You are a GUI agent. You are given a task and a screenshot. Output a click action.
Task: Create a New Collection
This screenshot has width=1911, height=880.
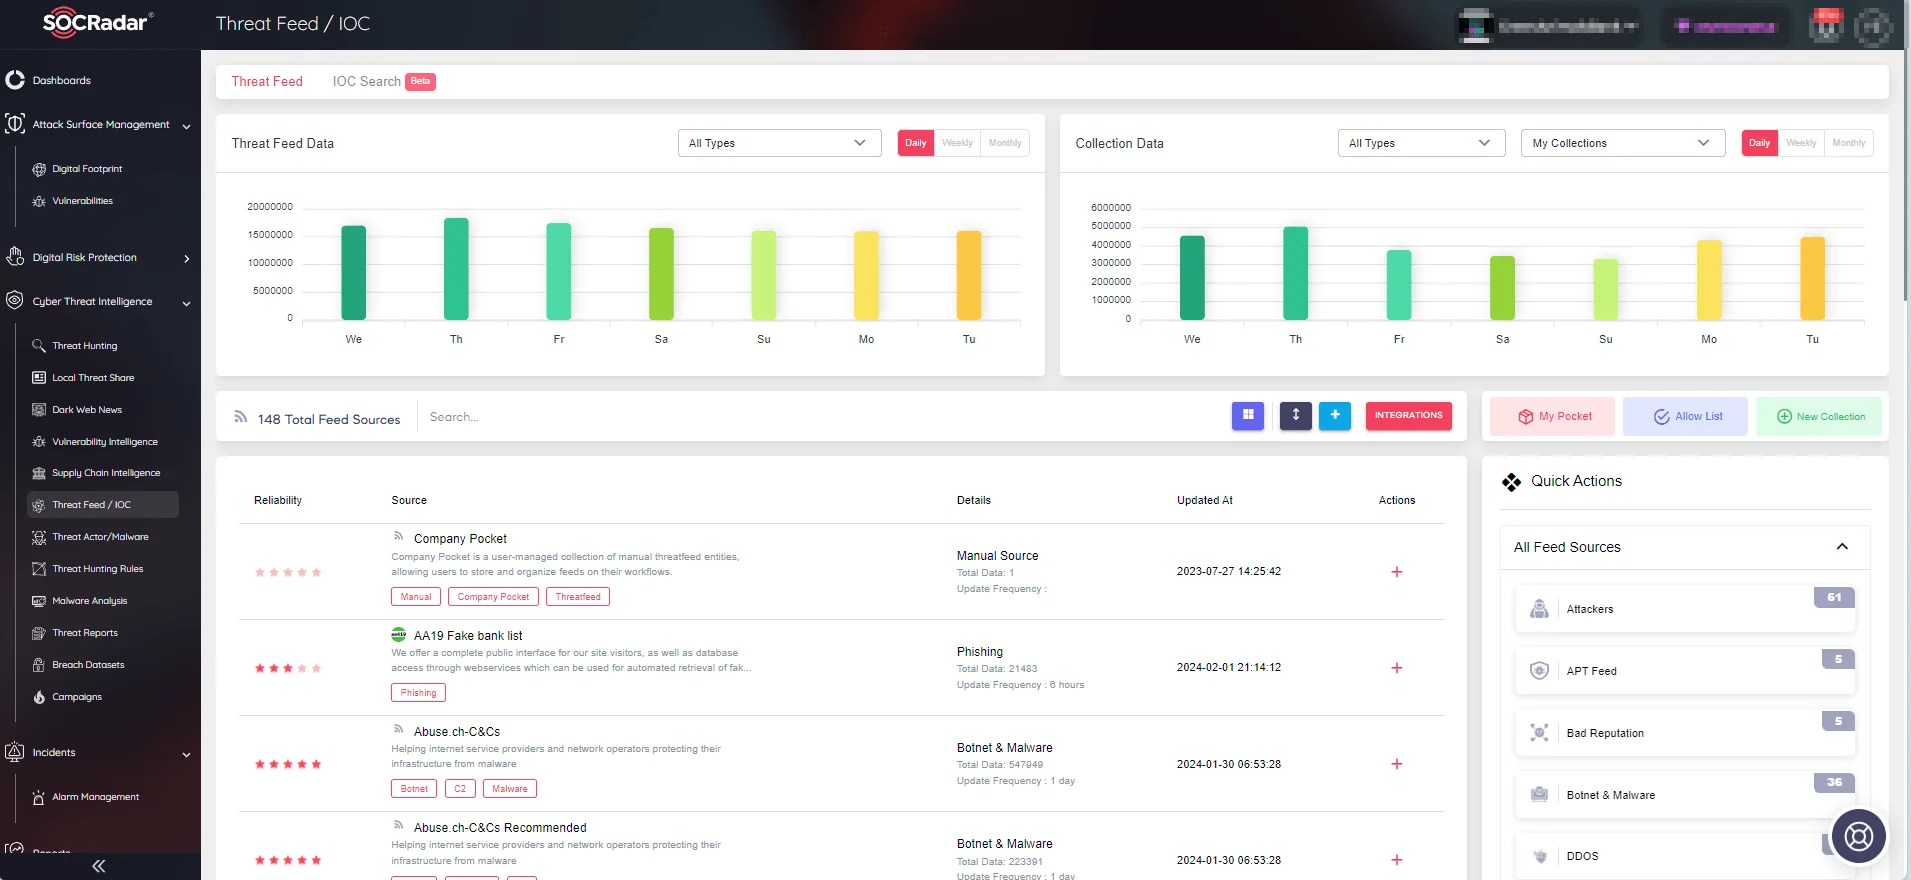pyautogui.click(x=1819, y=416)
